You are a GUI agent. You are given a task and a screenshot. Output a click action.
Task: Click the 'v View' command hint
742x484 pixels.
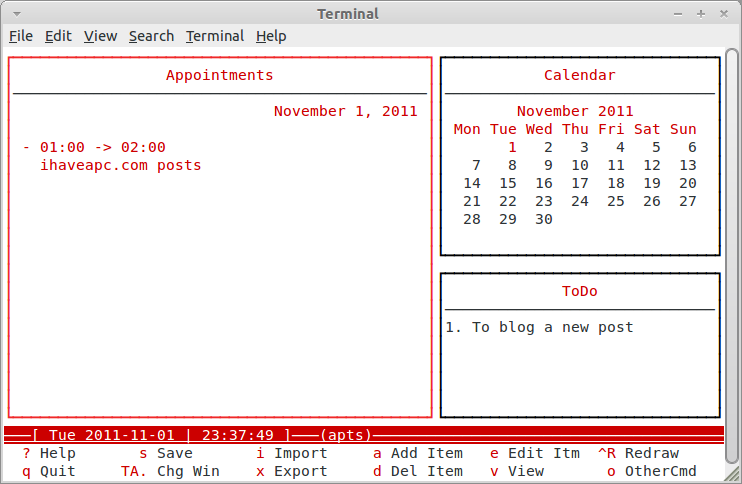[x=517, y=471]
